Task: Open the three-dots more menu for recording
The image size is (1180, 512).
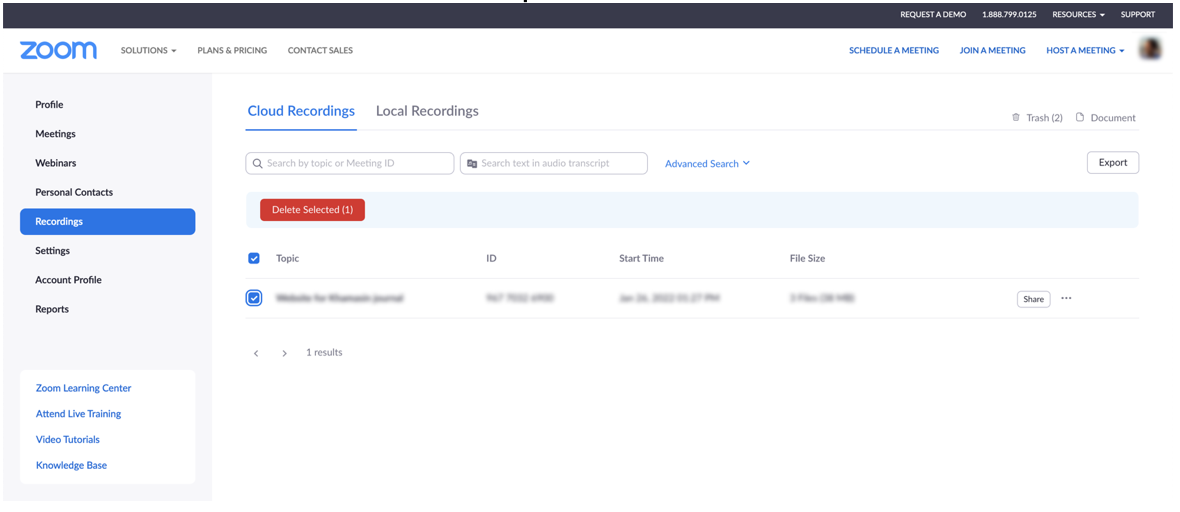Action: pos(1066,298)
